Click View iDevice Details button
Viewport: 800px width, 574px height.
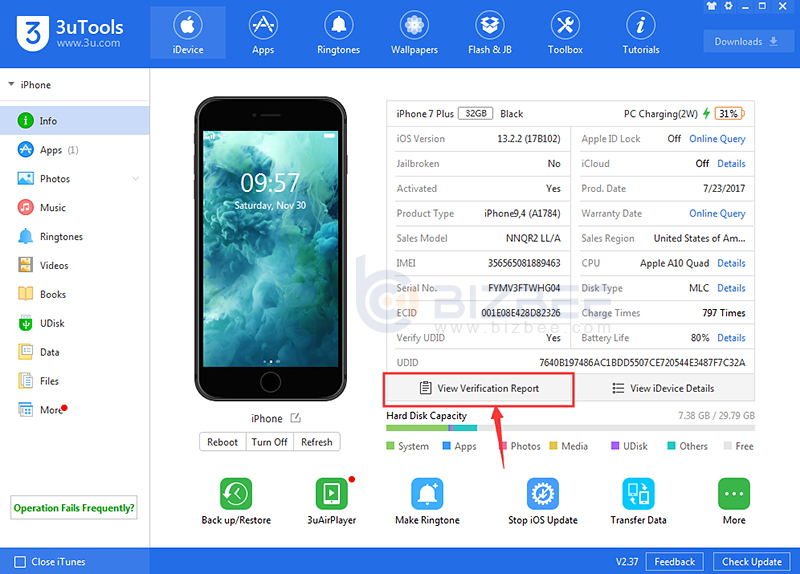point(663,389)
